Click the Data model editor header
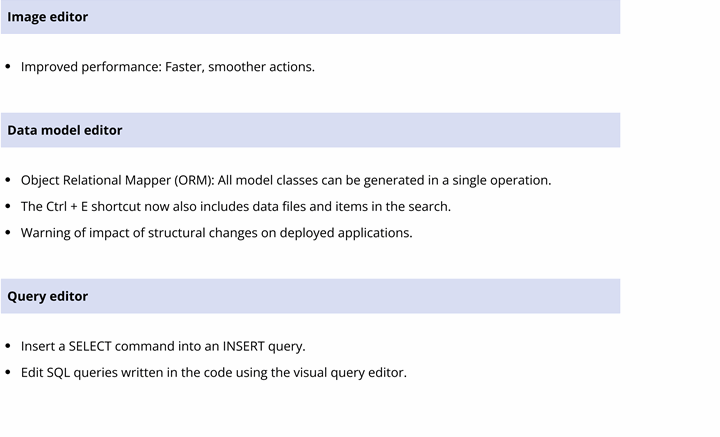Image resolution: width=720 pixels, height=437 pixels. click(310, 130)
